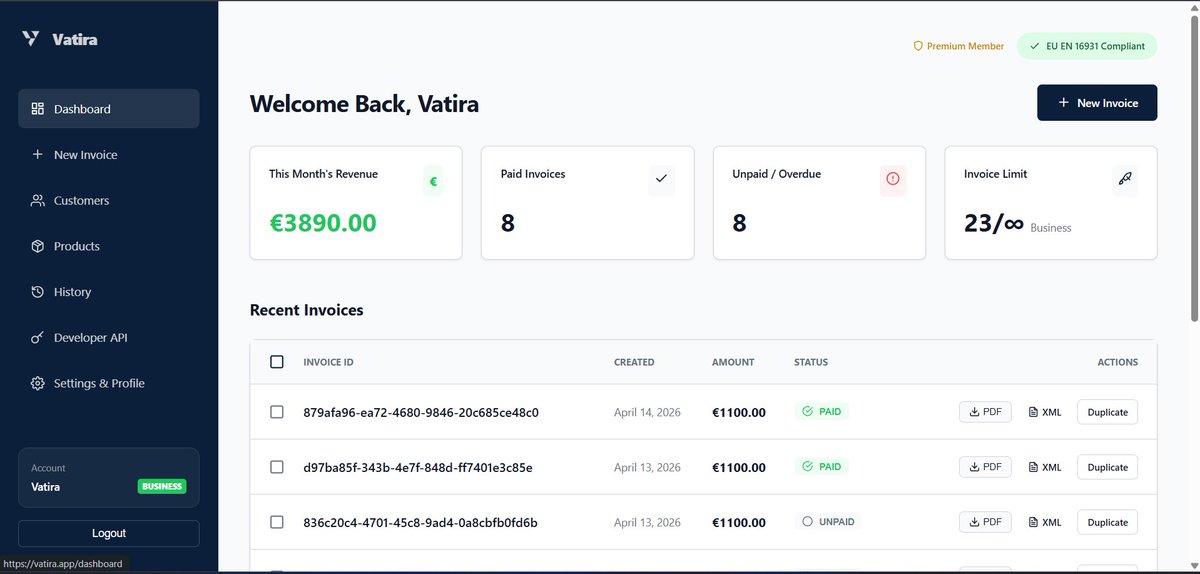1200x574 pixels.
Task: Open the Customers page
Action: coord(109,200)
